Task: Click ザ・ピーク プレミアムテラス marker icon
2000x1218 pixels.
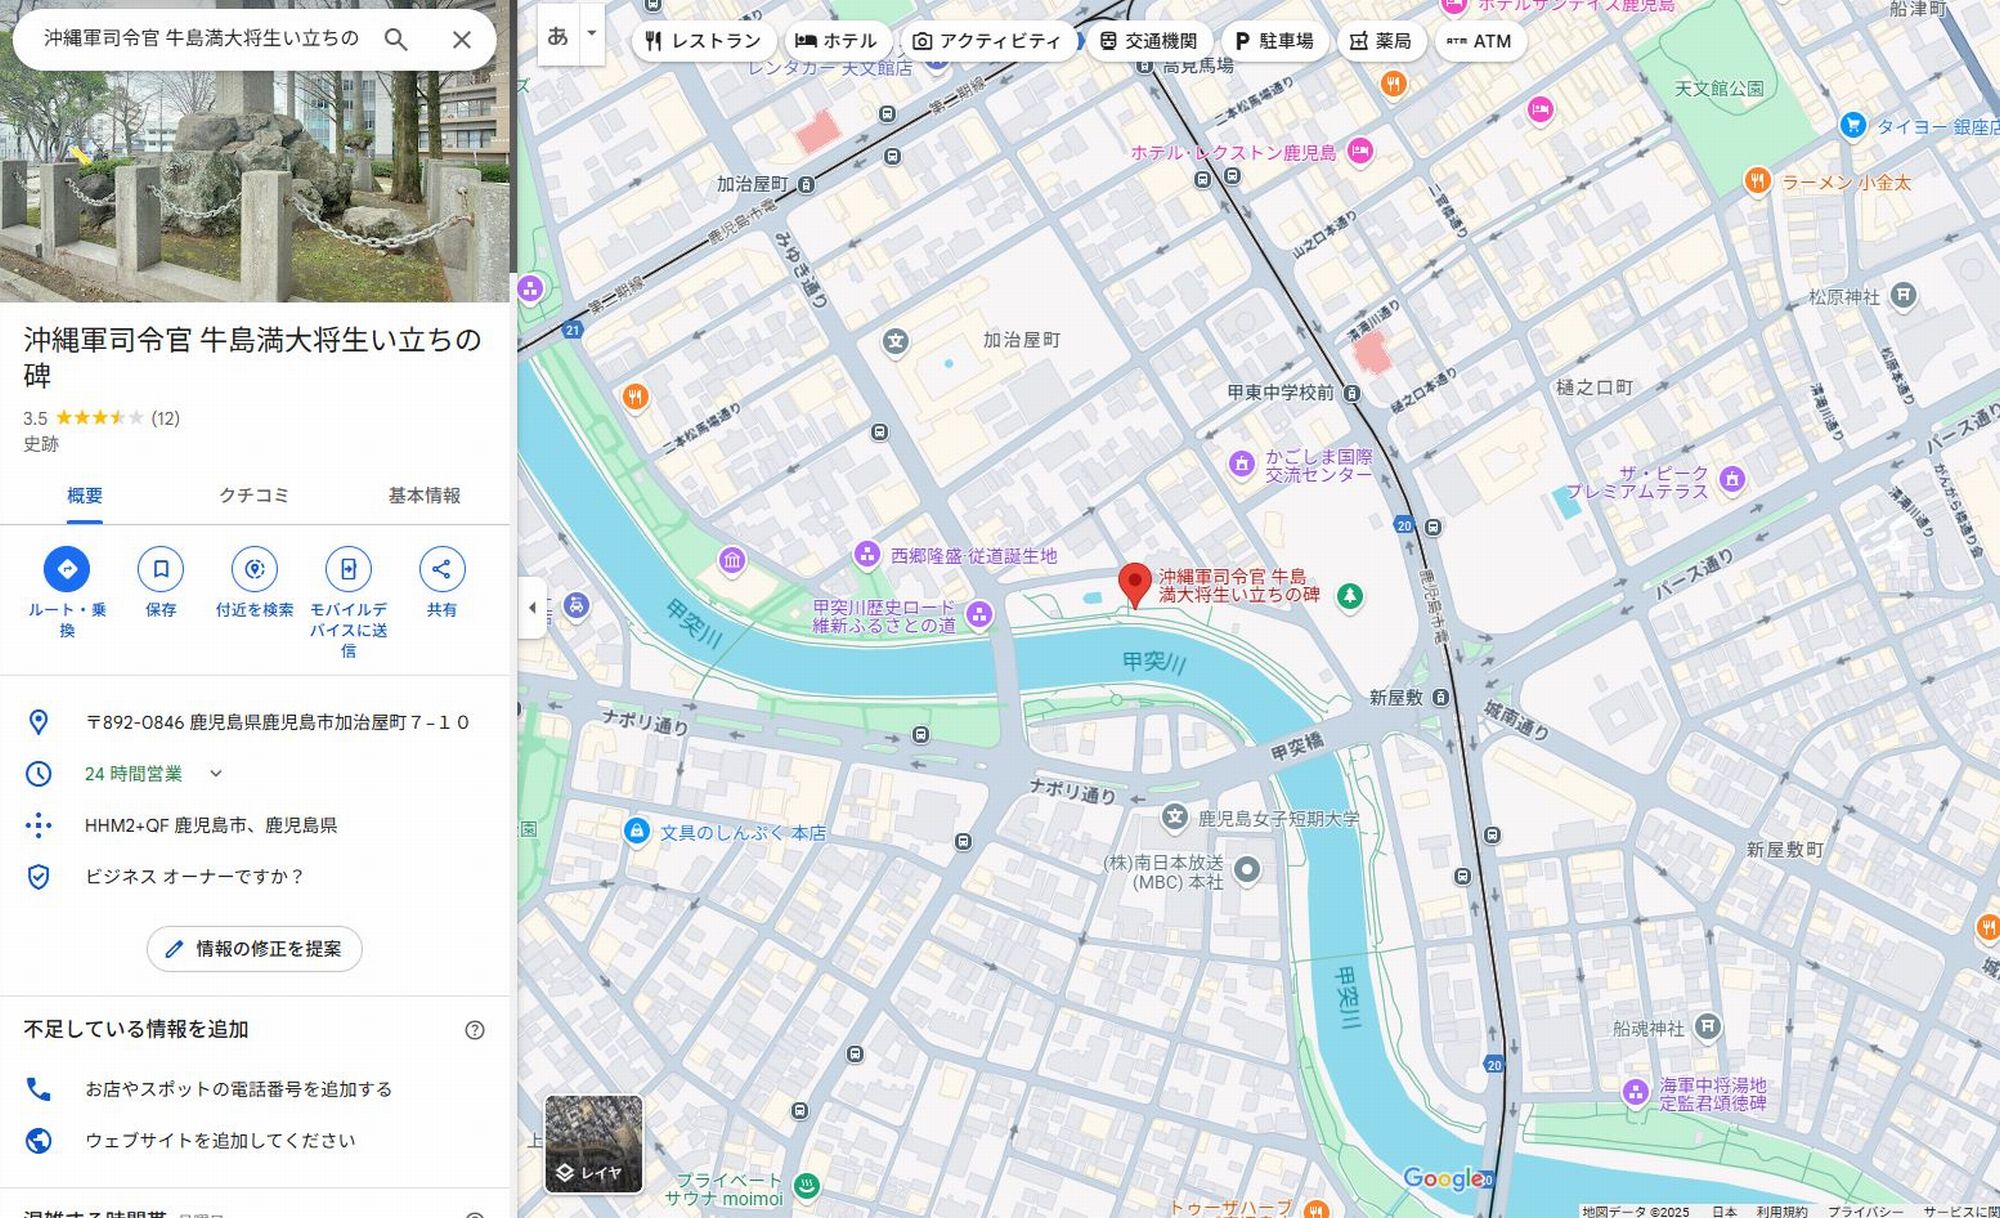Action: (x=1732, y=479)
